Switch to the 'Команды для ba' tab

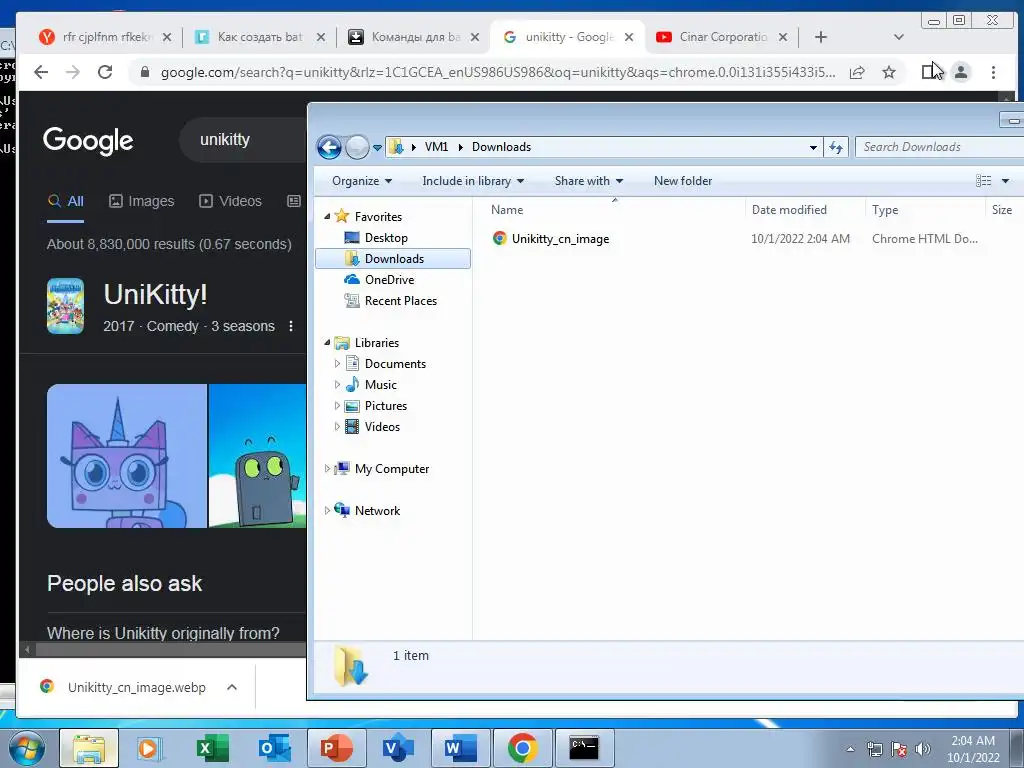pyautogui.click(x=415, y=37)
